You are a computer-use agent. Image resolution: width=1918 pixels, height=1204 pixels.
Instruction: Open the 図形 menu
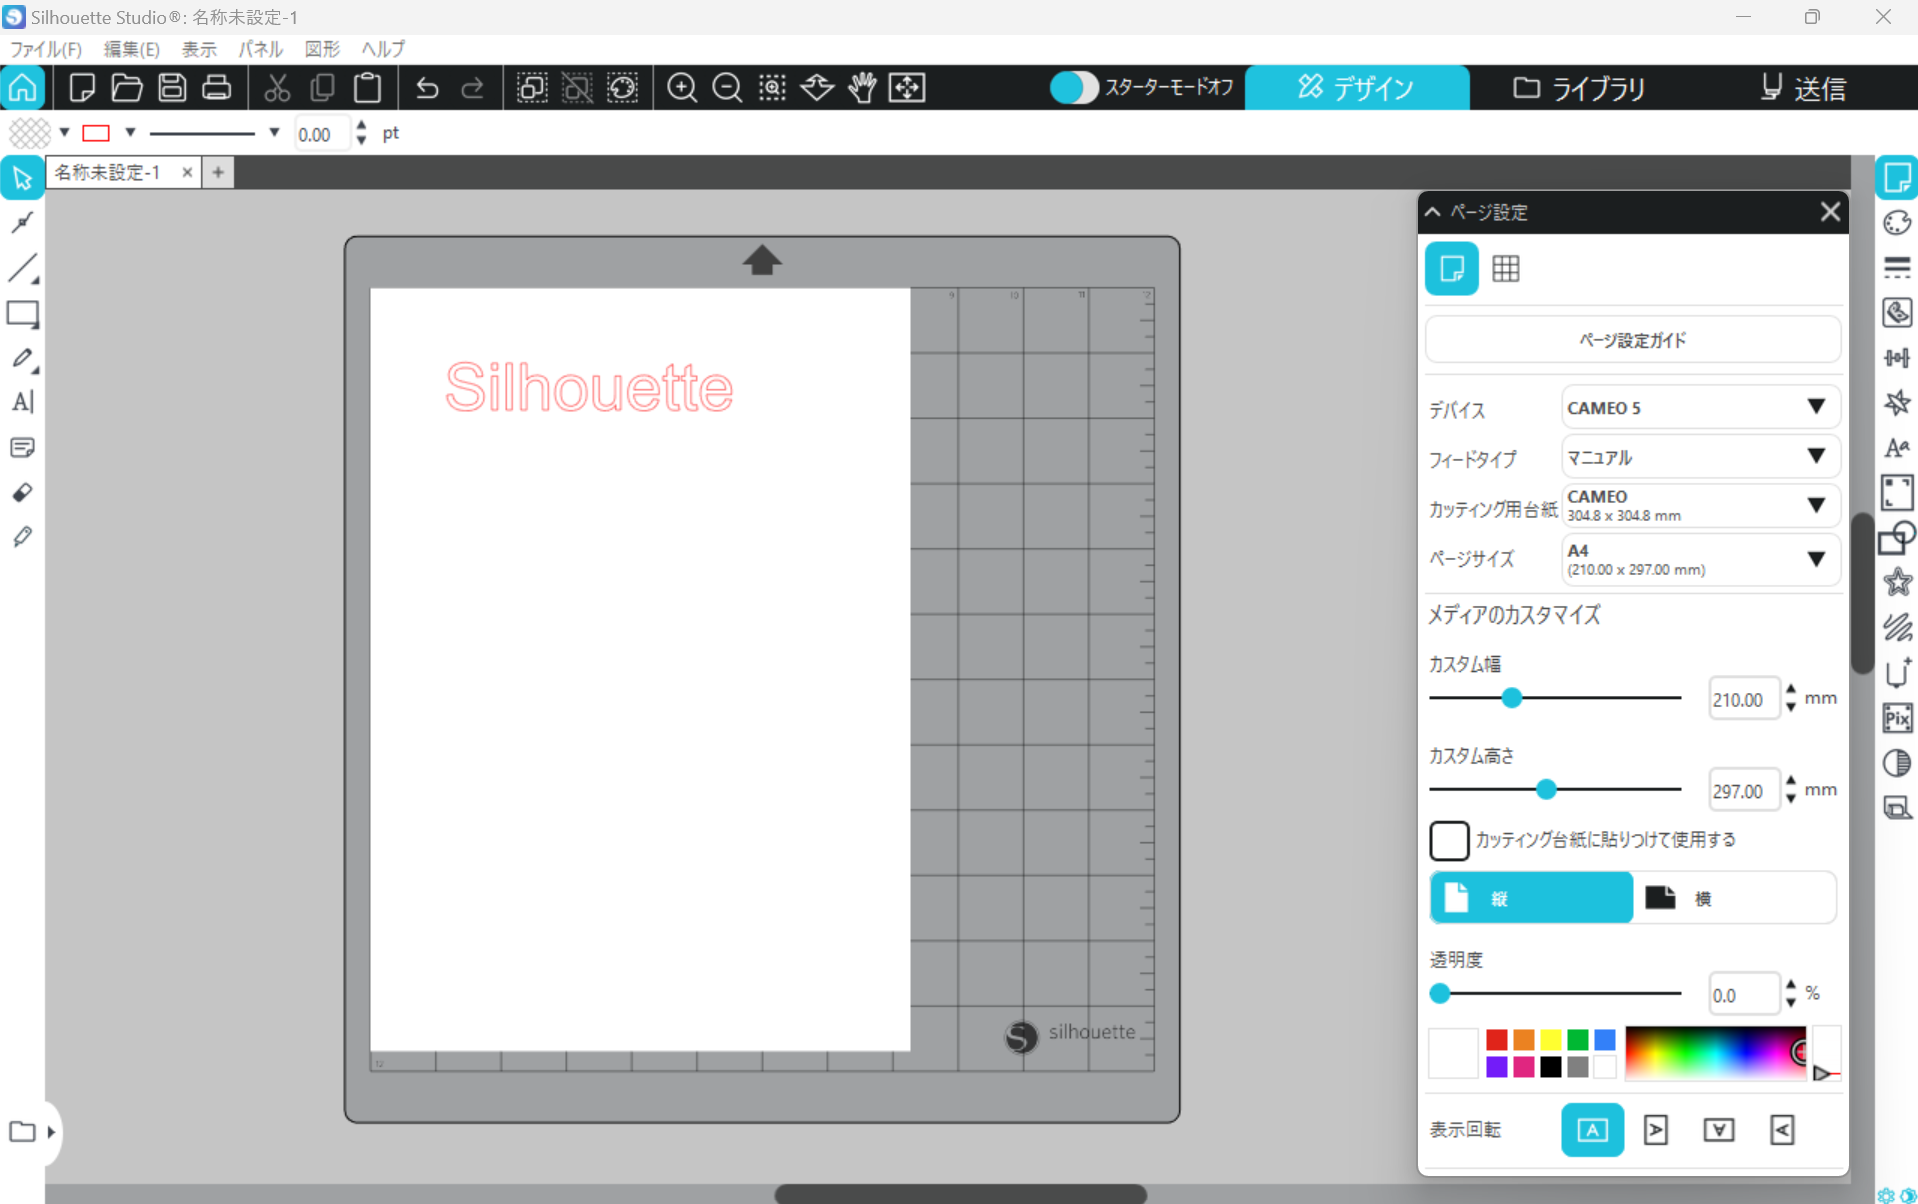click(322, 49)
